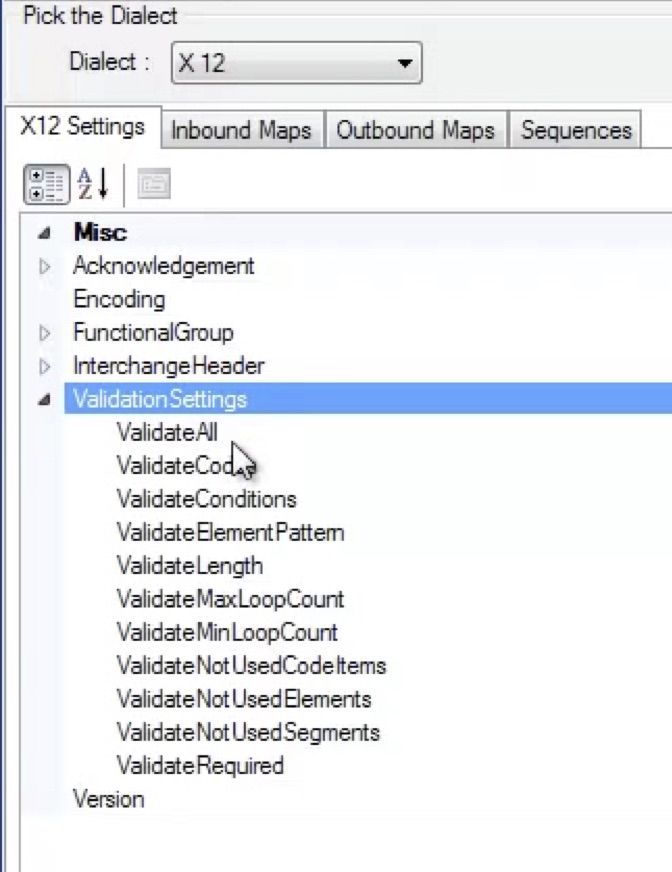Collapse the Misc category
The height and width of the screenshot is (872, 672).
[x=44, y=234]
